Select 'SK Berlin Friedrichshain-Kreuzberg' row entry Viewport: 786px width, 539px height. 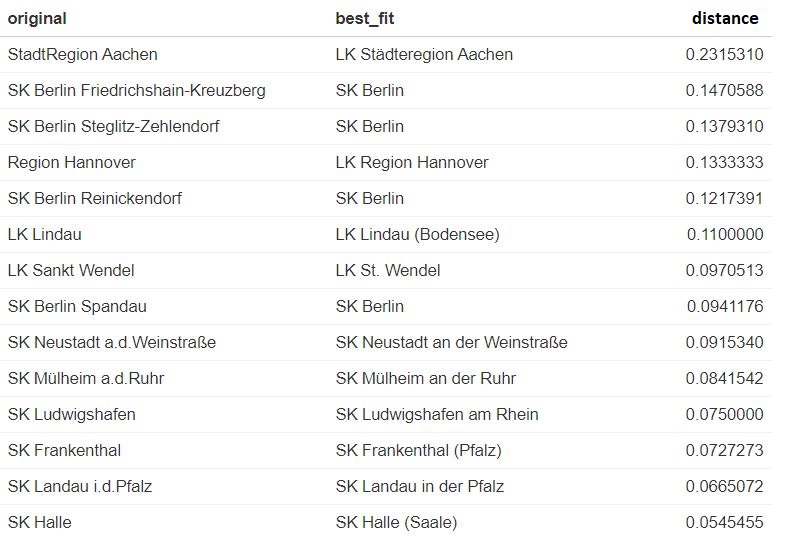click(x=136, y=90)
